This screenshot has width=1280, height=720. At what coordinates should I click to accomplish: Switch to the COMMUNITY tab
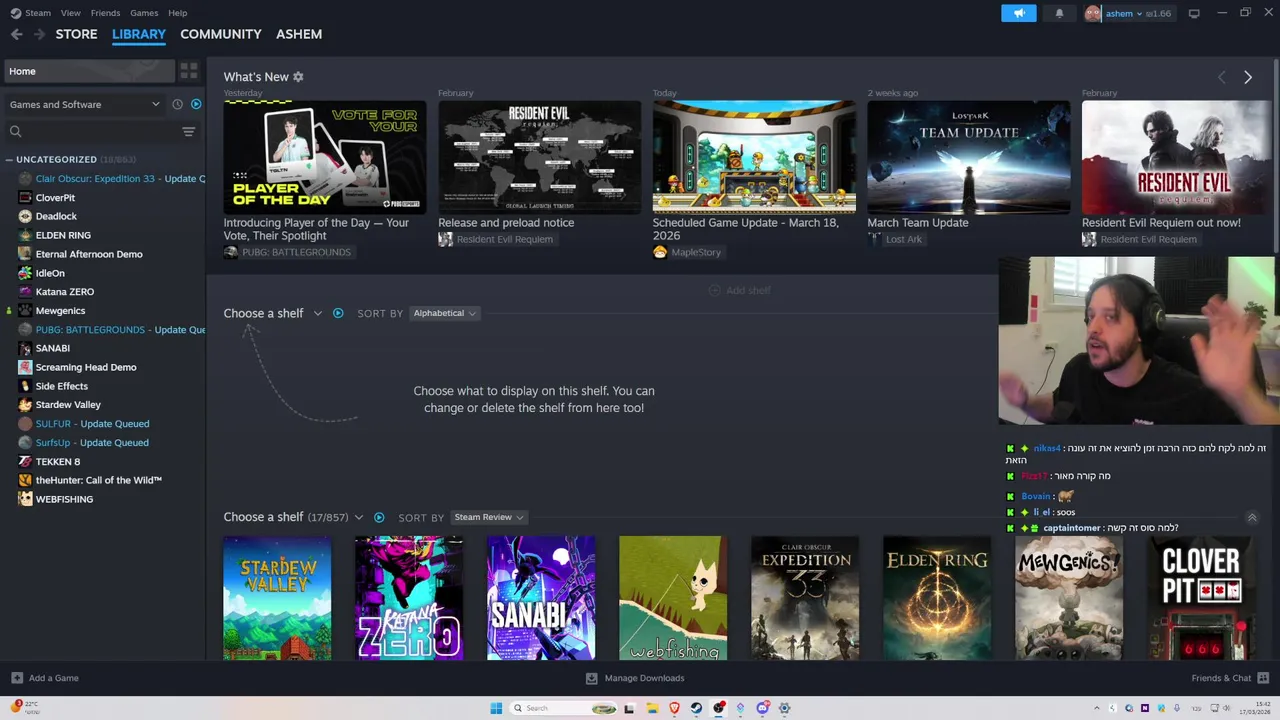221,34
